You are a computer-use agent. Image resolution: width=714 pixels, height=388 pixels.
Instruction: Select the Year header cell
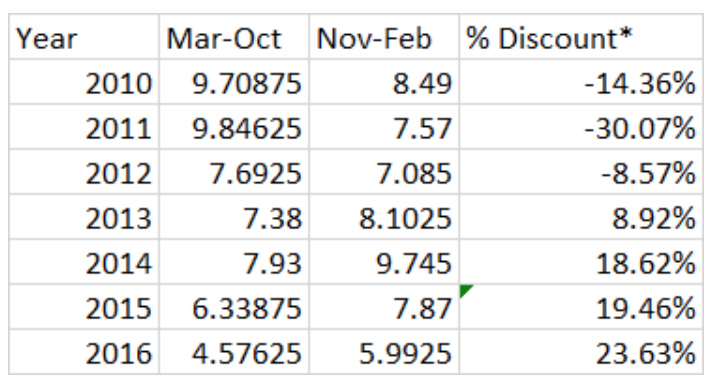point(84,37)
